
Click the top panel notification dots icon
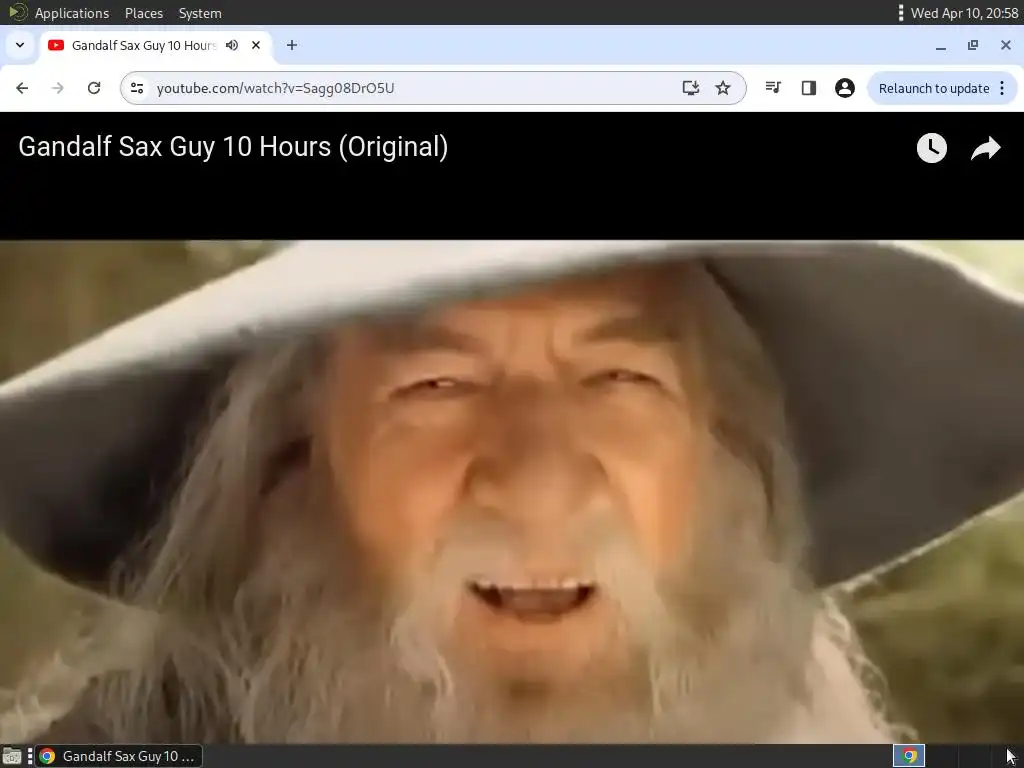coord(901,13)
